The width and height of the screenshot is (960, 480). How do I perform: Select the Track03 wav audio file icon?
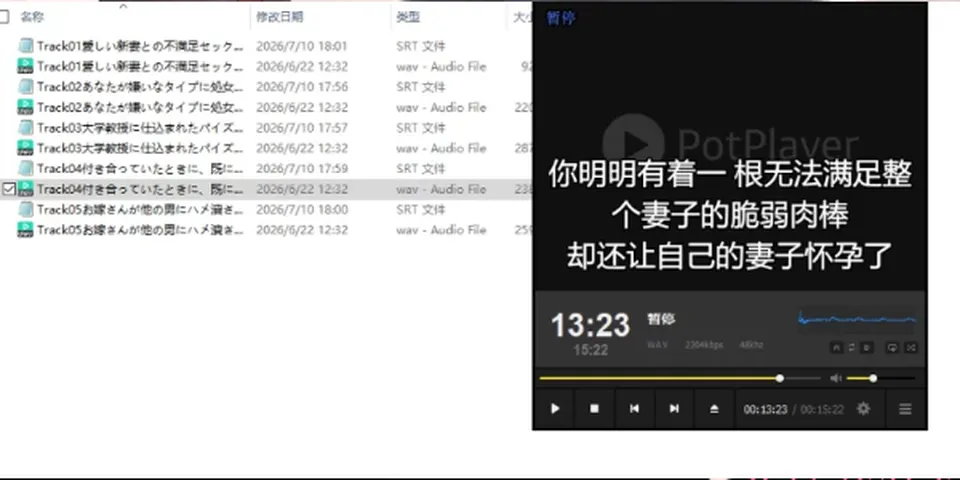25,148
